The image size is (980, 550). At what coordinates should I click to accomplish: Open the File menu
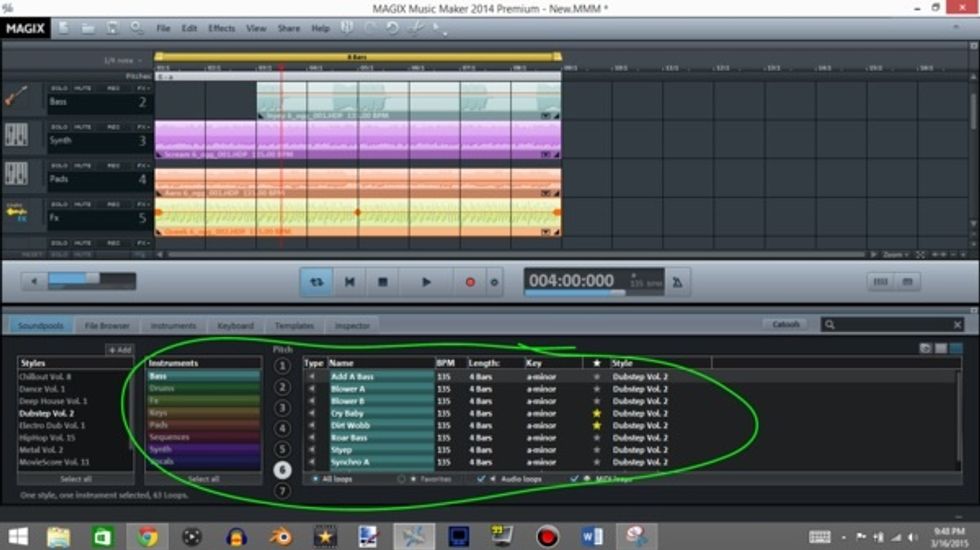[163, 28]
